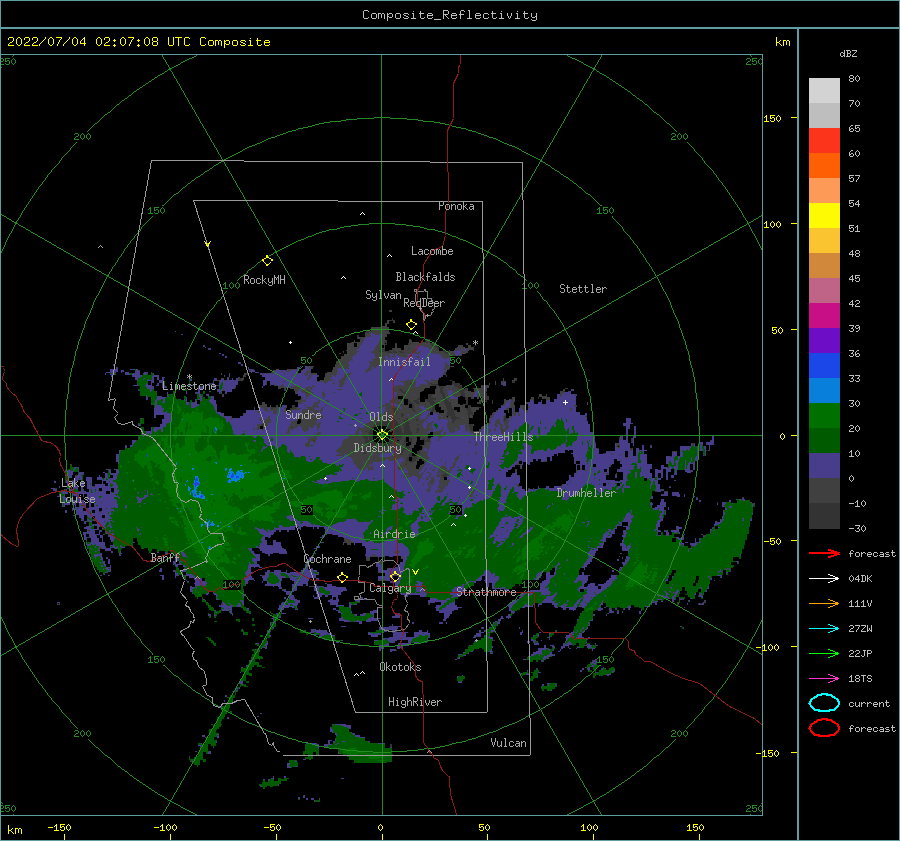Viewport: 900px width, 841px height.
Task: Select the yellow 51-54 dBZ swatch
Action: tap(824, 216)
